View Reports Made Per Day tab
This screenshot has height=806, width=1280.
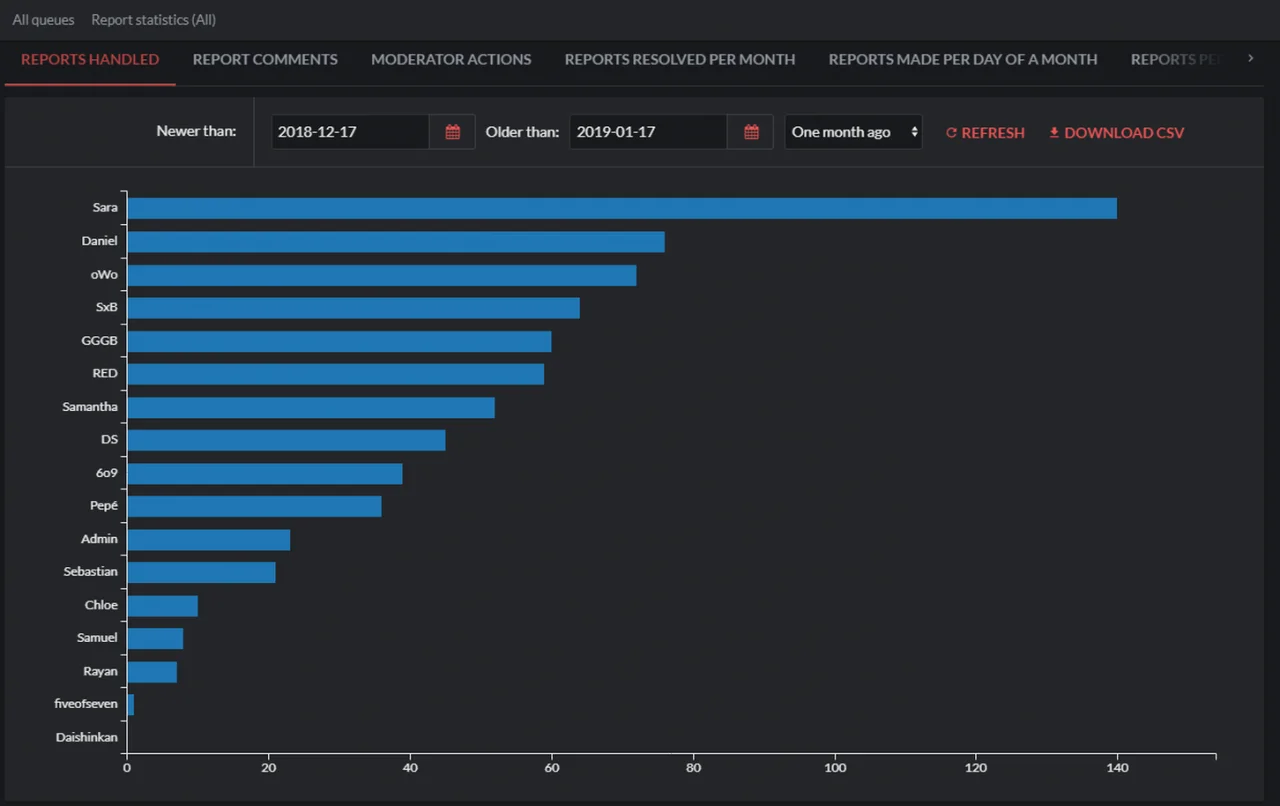[962, 60]
